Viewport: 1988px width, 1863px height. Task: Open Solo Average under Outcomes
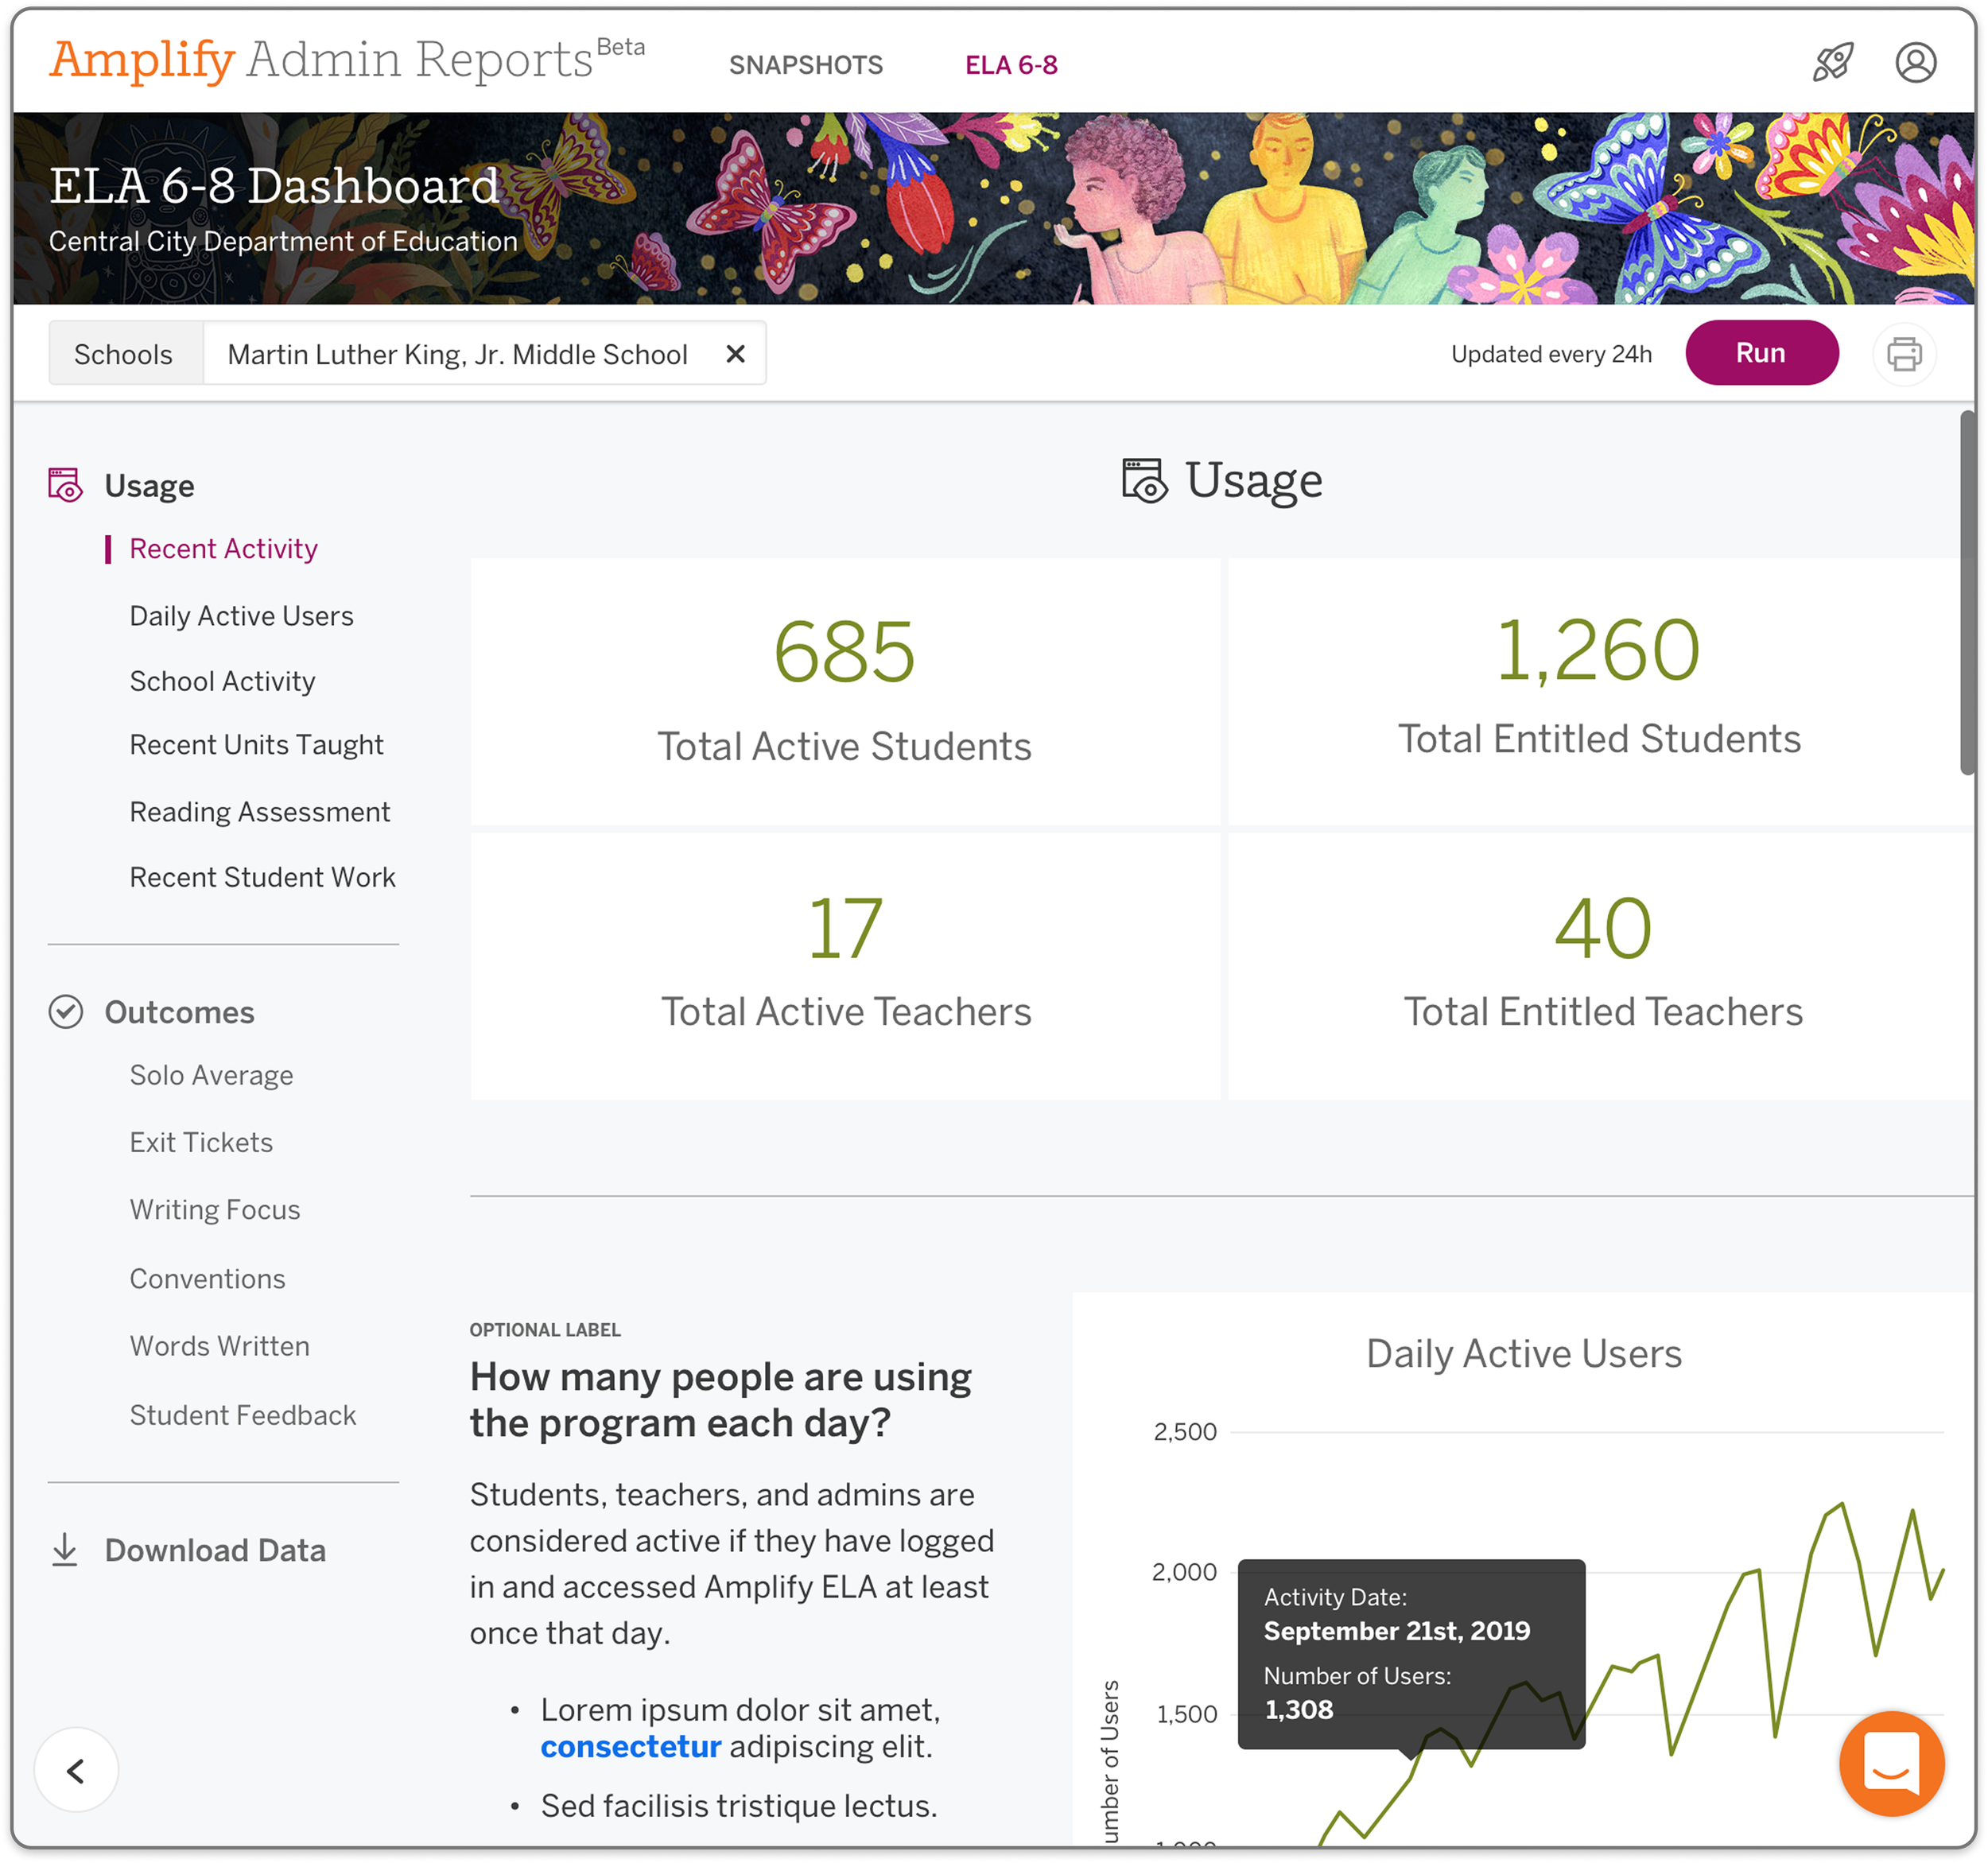point(212,1075)
